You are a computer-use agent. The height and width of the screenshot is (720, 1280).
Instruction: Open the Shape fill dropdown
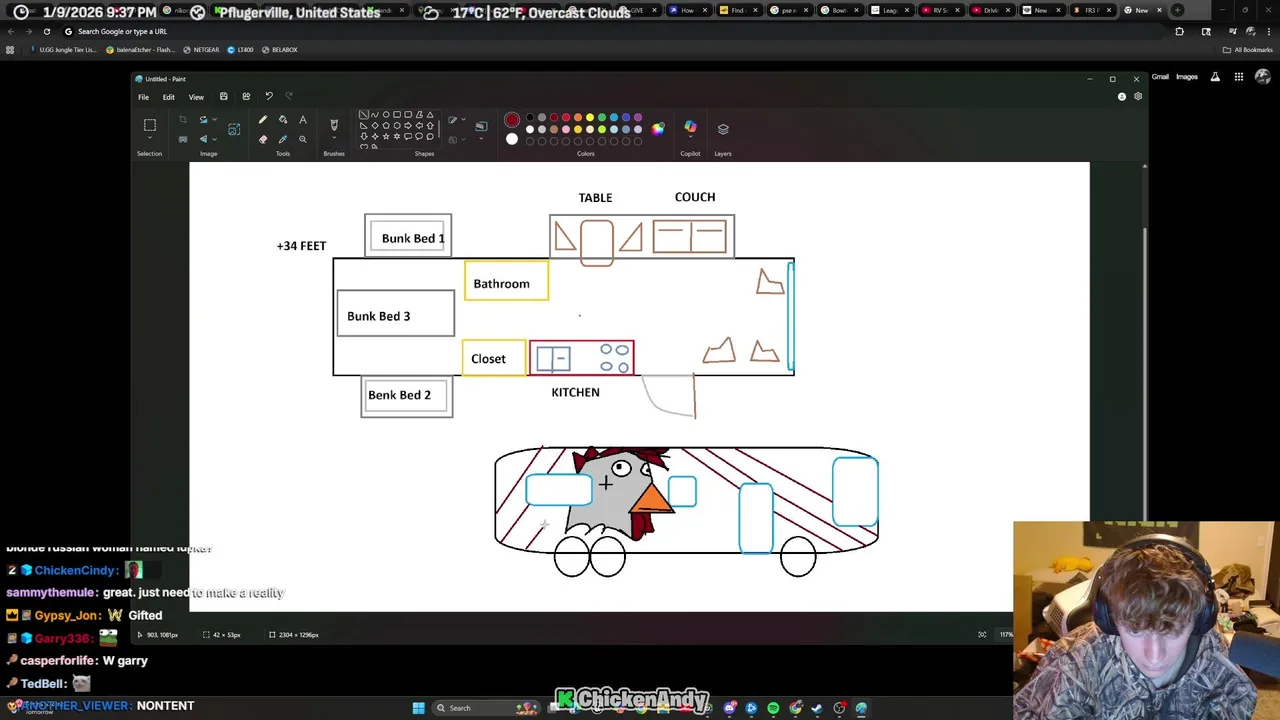pos(461,139)
